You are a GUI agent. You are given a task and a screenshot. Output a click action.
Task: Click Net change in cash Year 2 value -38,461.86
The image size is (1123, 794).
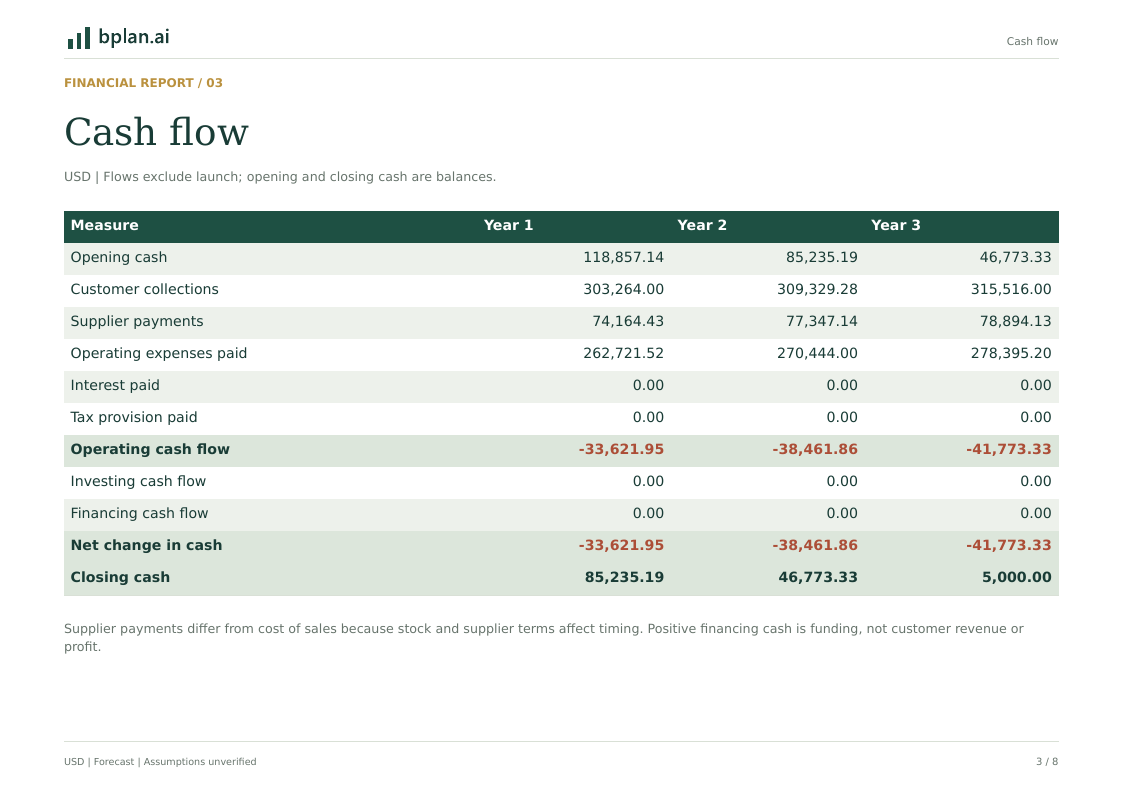click(815, 546)
